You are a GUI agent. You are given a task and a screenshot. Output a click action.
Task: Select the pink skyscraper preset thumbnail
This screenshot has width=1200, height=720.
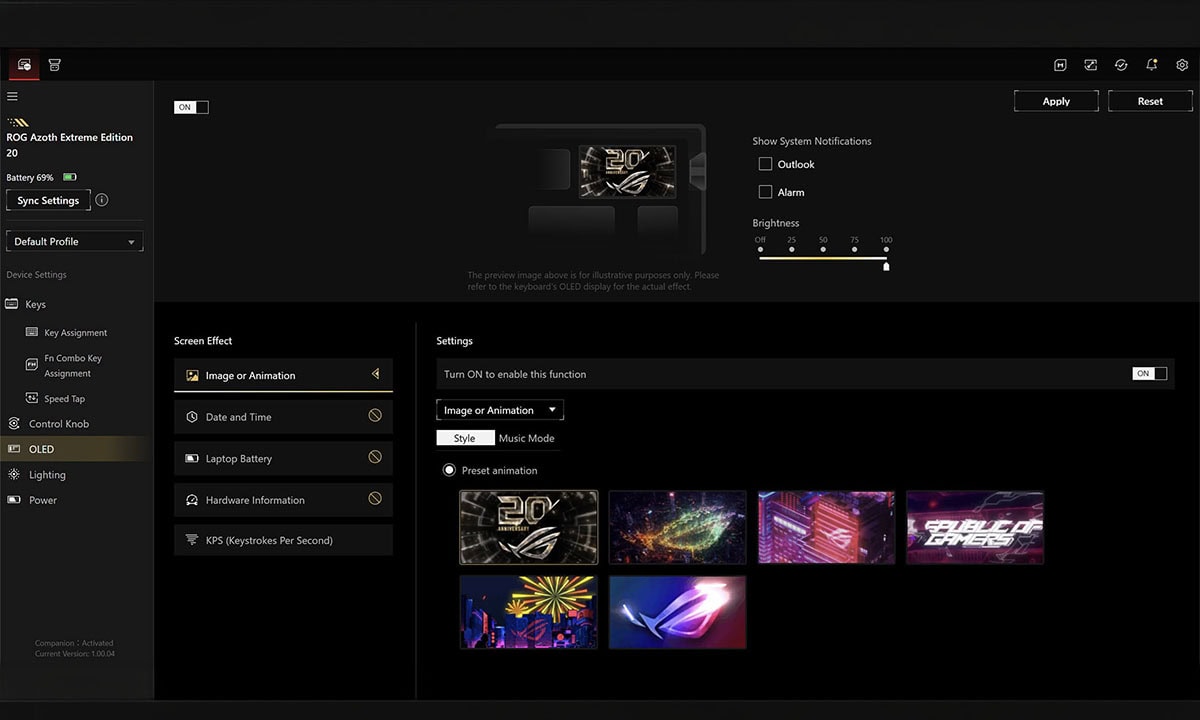826,527
